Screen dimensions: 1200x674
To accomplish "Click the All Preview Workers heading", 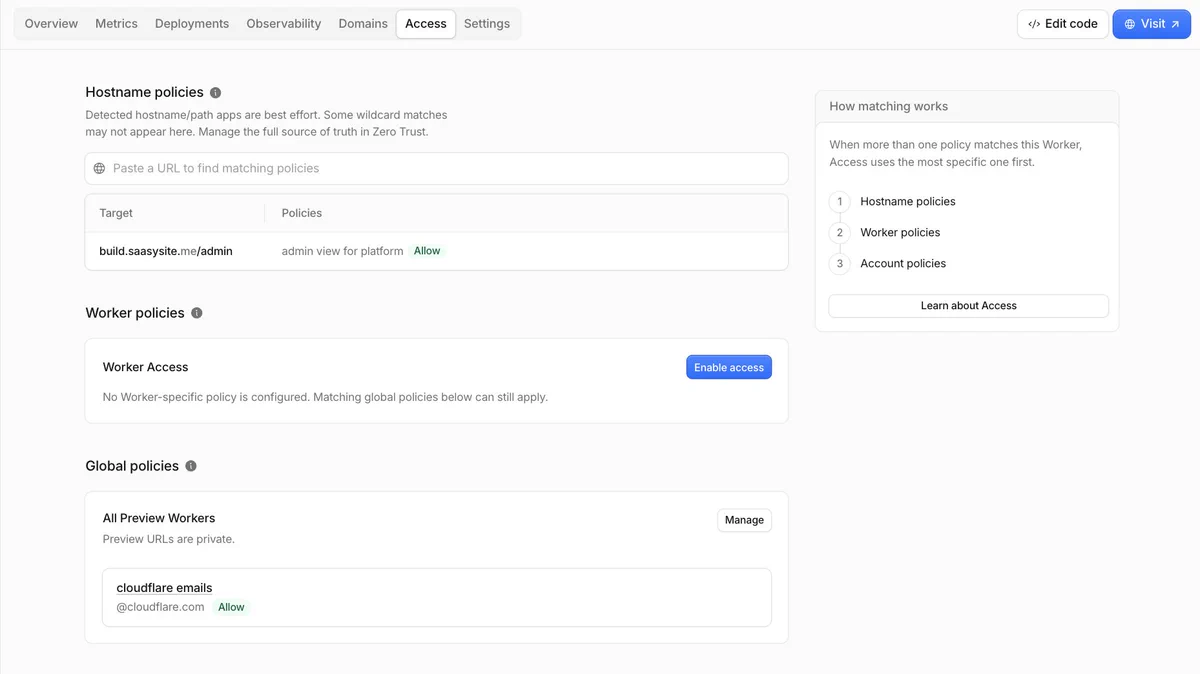I will 159,518.
